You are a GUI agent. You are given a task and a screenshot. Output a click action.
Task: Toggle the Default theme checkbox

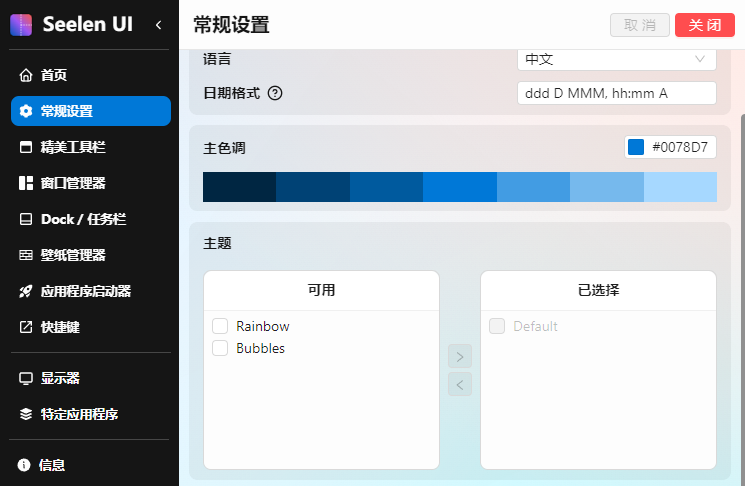pyautogui.click(x=497, y=327)
